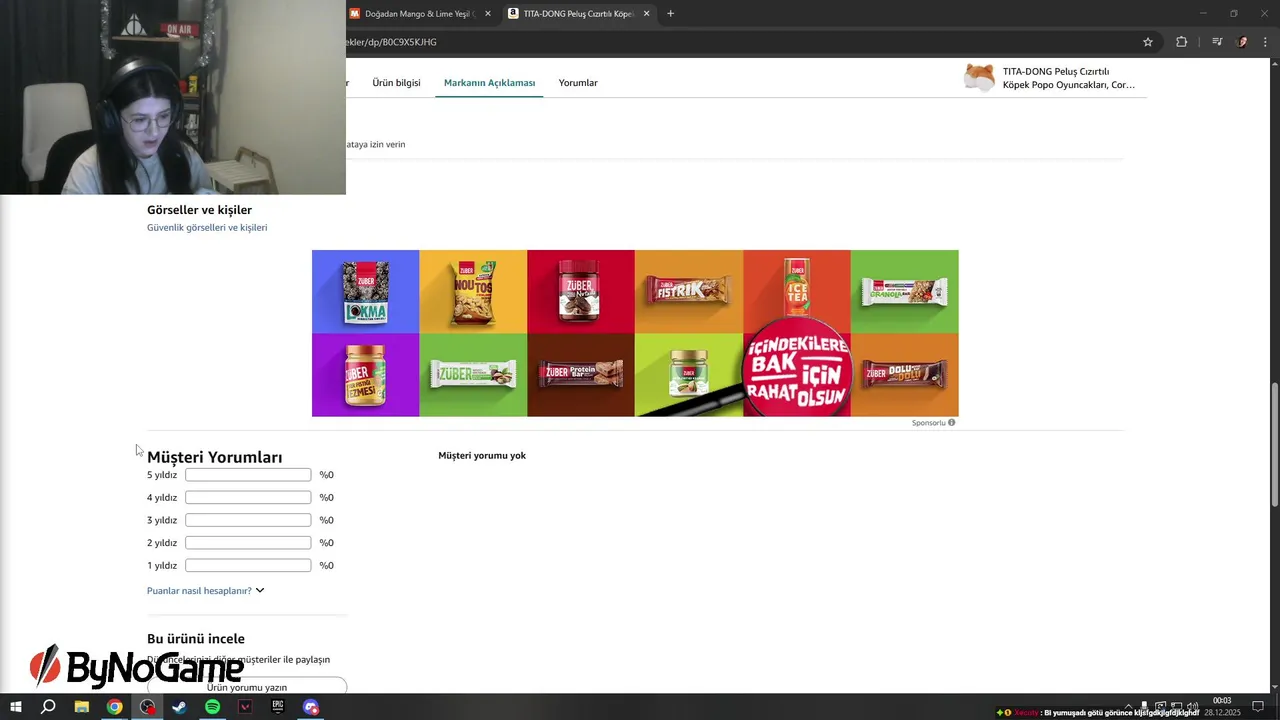Open the Windows Start menu
Screen dimensions: 1280x720
click(x=16, y=707)
